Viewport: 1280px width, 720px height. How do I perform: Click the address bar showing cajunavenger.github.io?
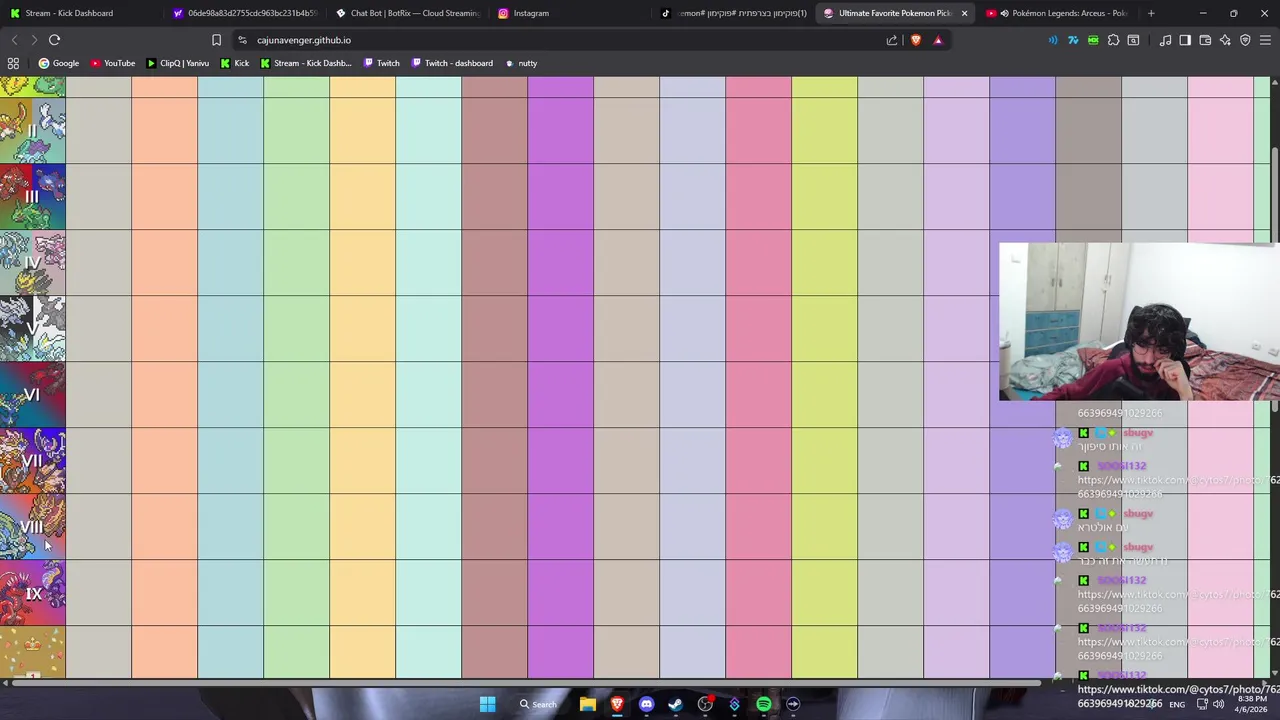[x=560, y=40]
